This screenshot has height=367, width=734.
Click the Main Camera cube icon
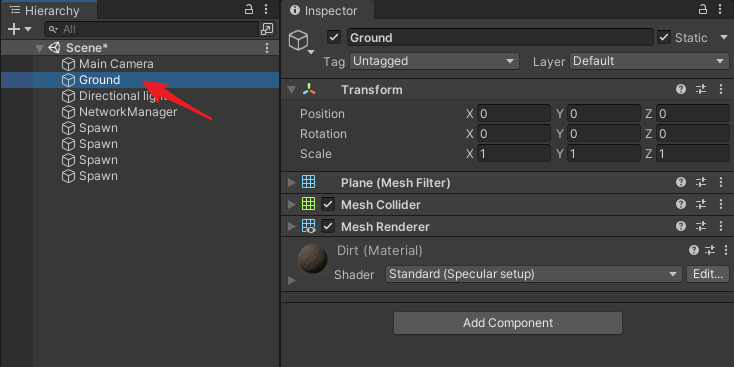click(68, 64)
